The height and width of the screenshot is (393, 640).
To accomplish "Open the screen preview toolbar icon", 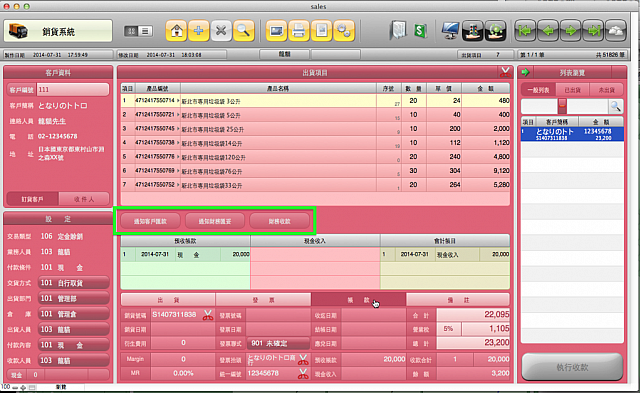I will (276, 31).
